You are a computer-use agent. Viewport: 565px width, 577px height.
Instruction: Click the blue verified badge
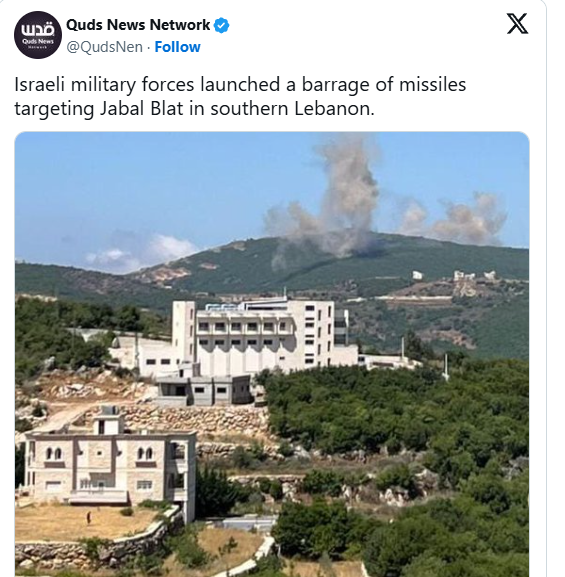(222, 25)
